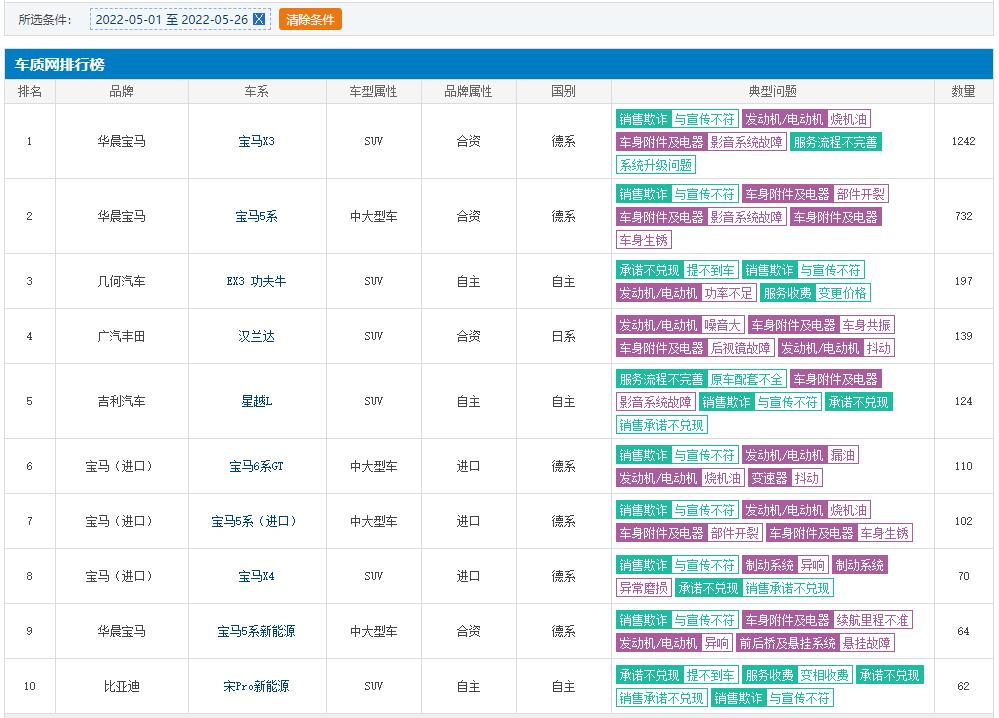Open the 宋Pro新能源 series link
Screen dimensions: 999x718
pyautogui.click(x=256, y=686)
